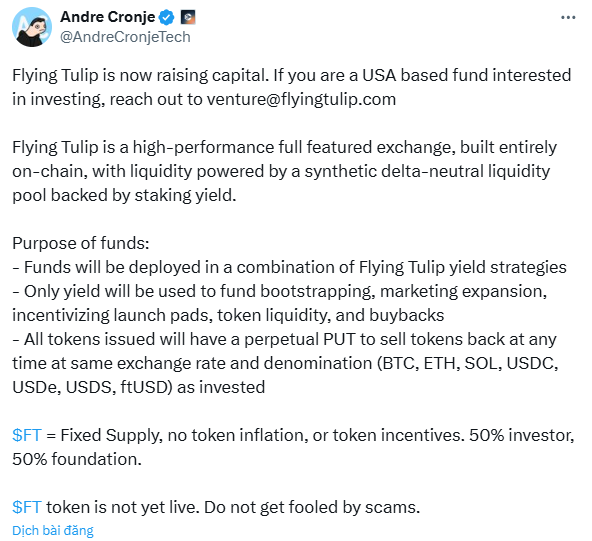Select the "Purpose of funds:" heading text
This screenshot has height=541, width=592.
click(x=81, y=244)
